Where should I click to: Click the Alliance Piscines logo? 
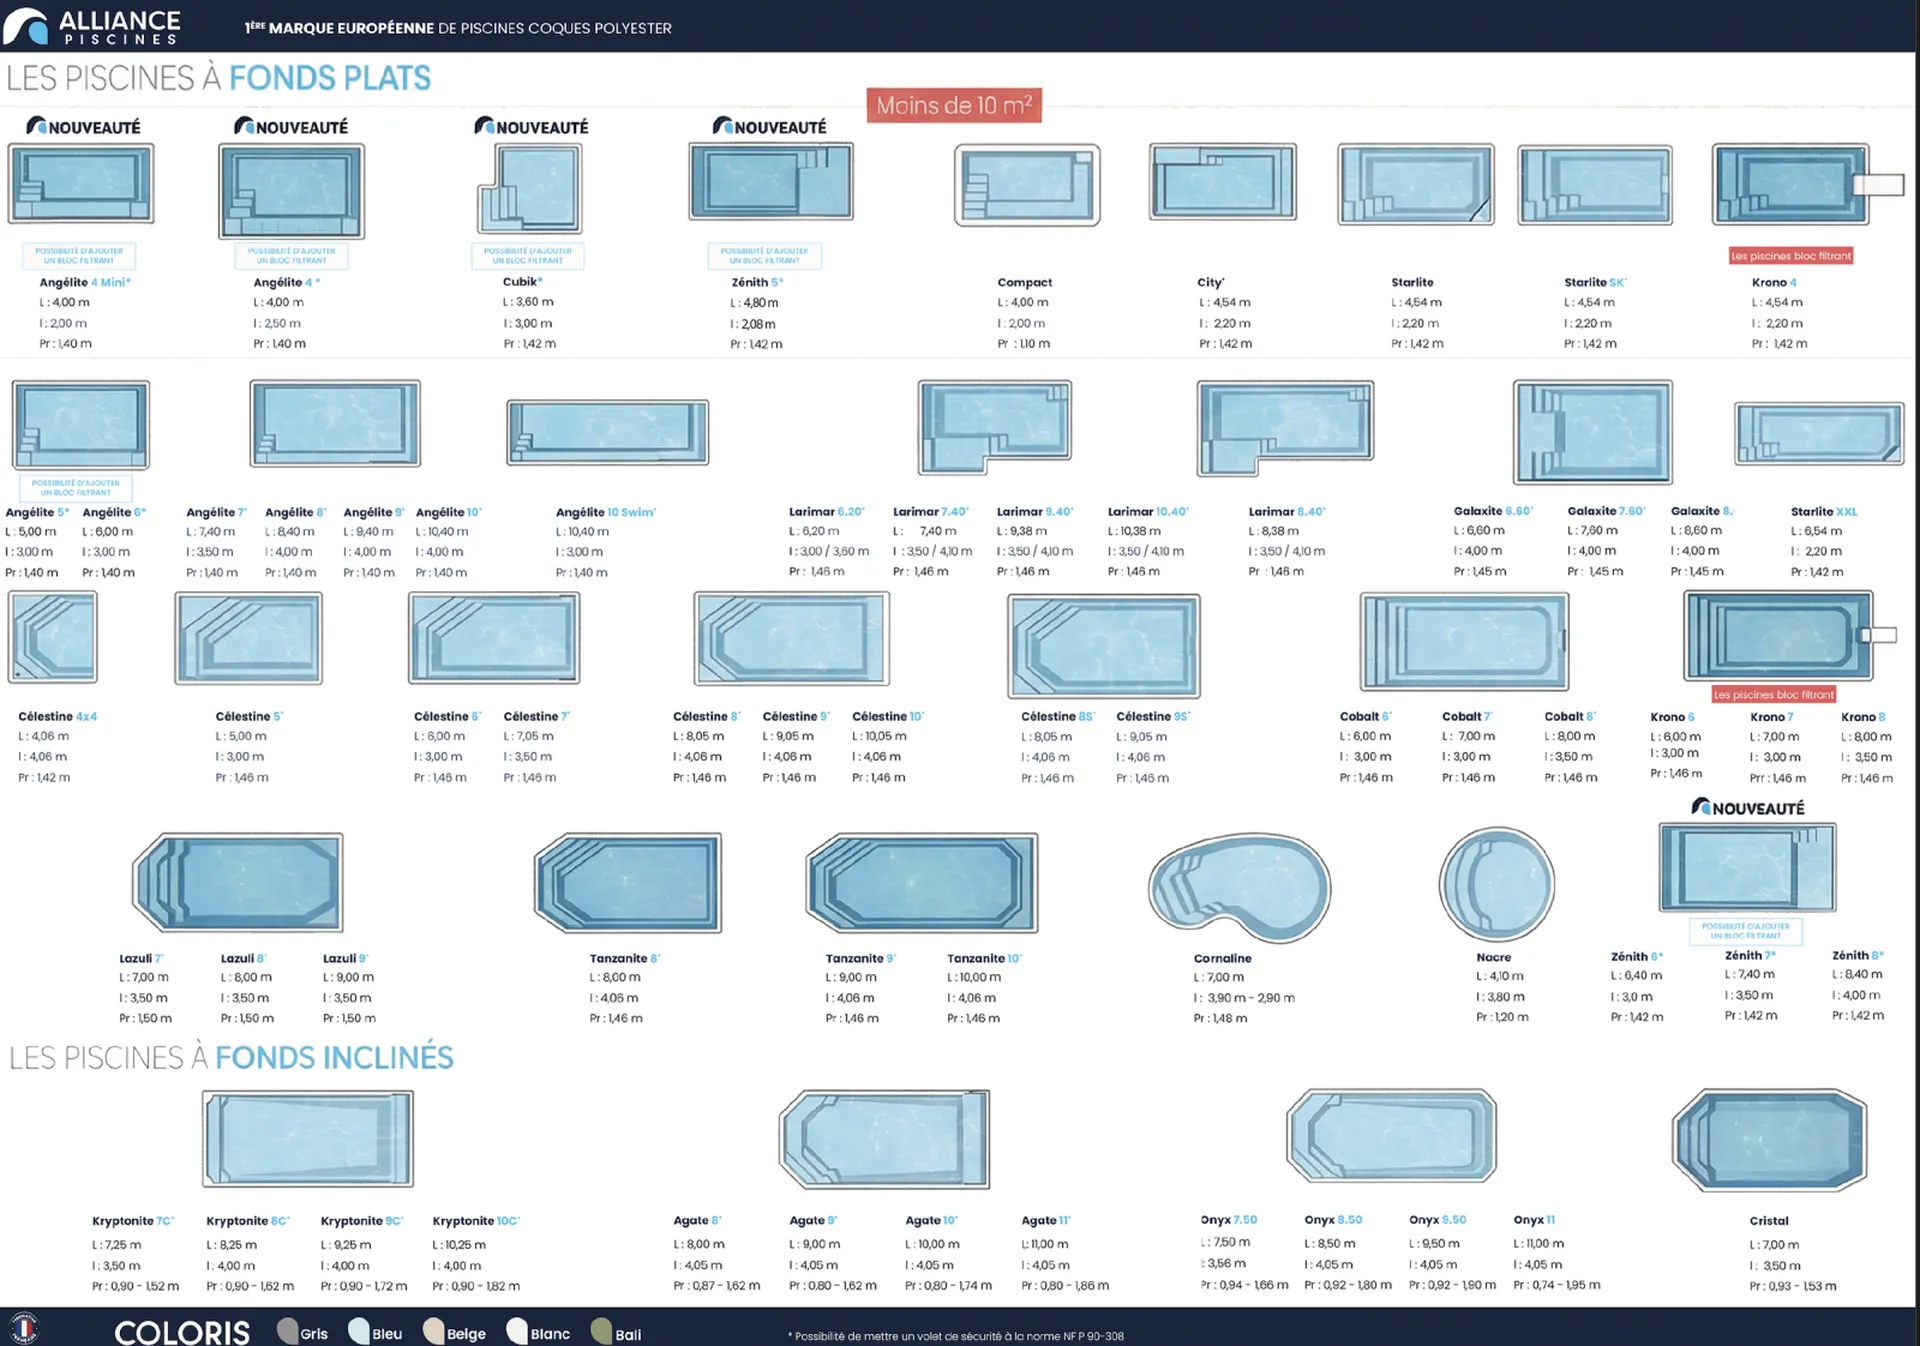click(92, 26)
